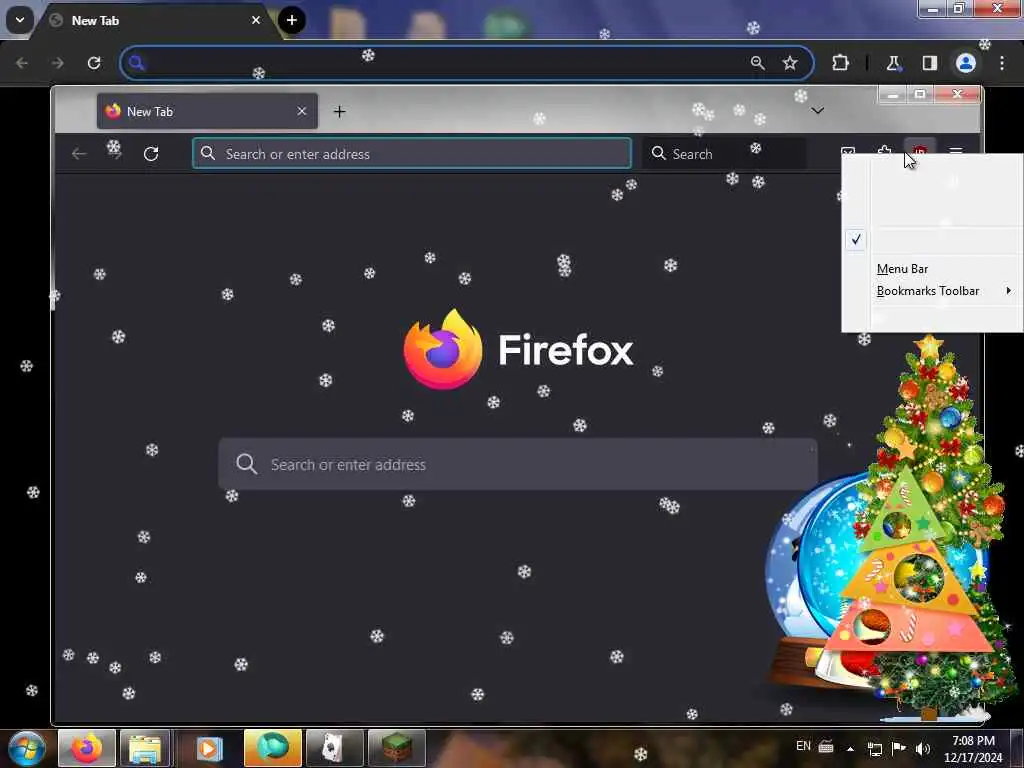Open the outer browser's three-dot menu
Image resolution: width=1024 pixels, height=768 pixels.
coord(1002,63)
